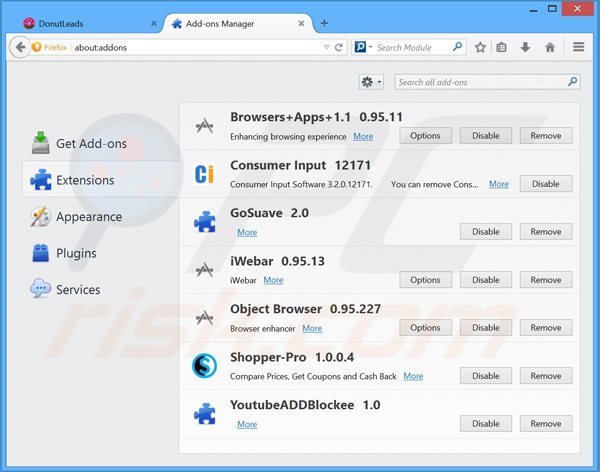Show More info for Browsers+Apps+1.1

pyautogui.click(x=363, y=137)
